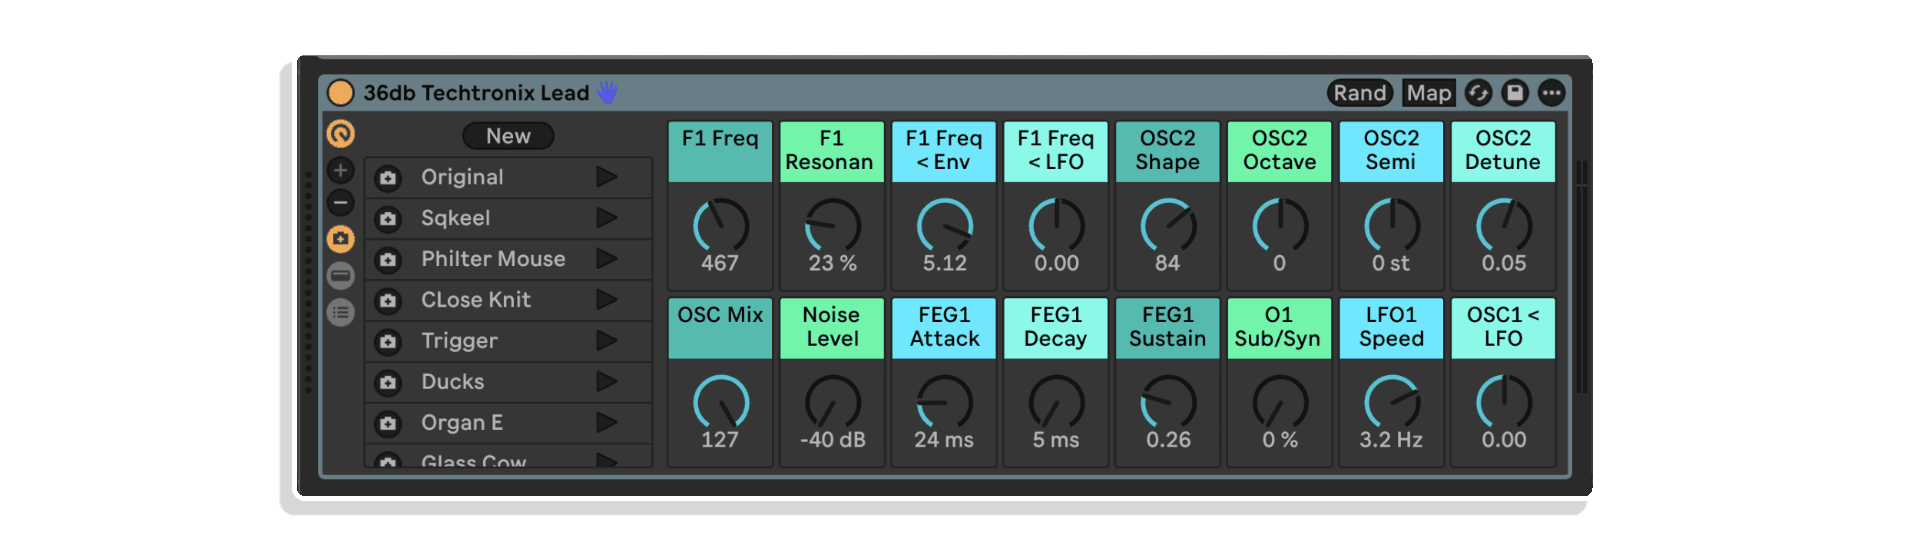Select the LFO1 Speed macro label
The width and height of the screenshot is (1920, 551).
point(1392,327)
